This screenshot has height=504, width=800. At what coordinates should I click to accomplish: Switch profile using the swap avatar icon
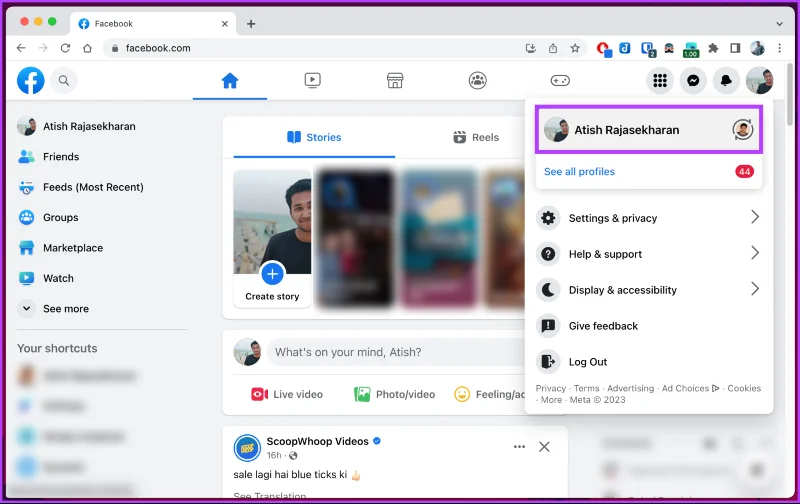(743, 130)
